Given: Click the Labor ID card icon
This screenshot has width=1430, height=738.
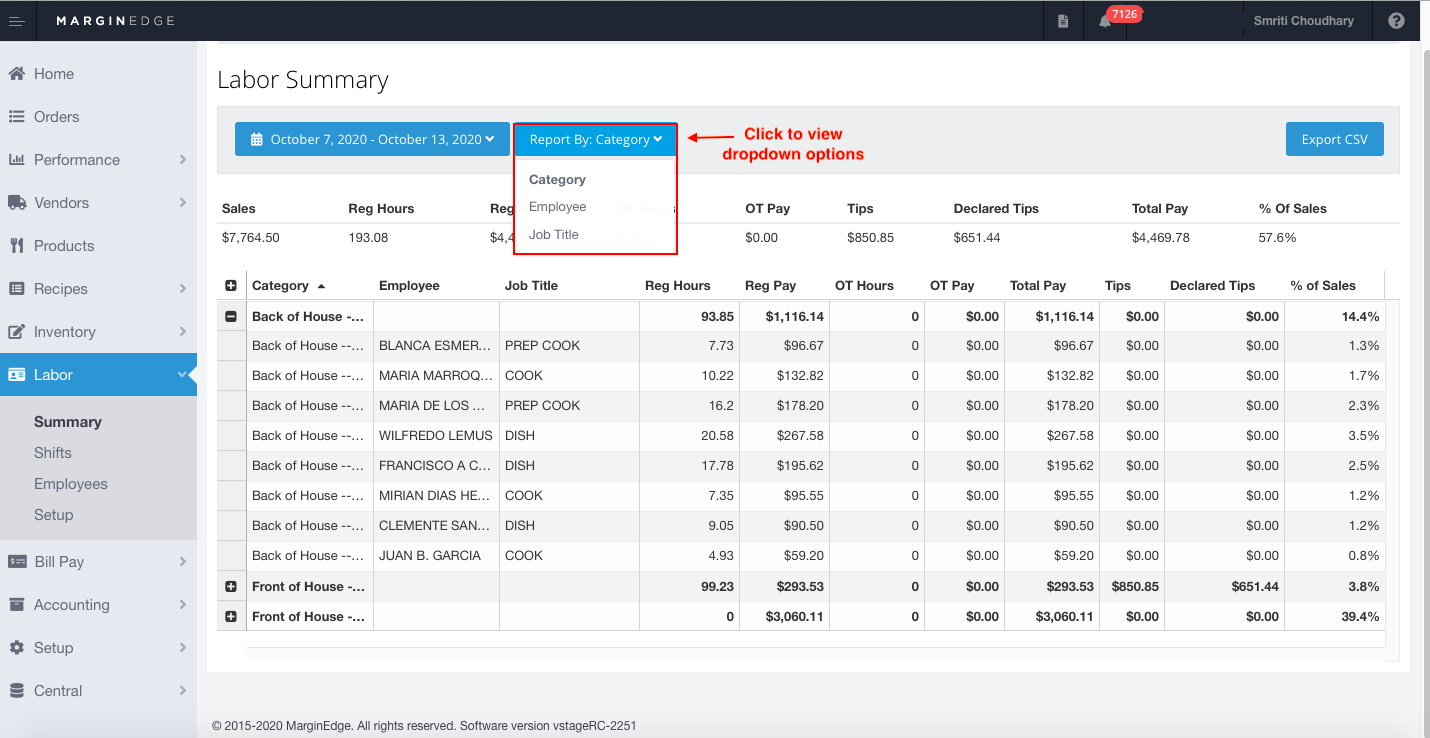Looking at the screenshot, I should tap(16, 375).
